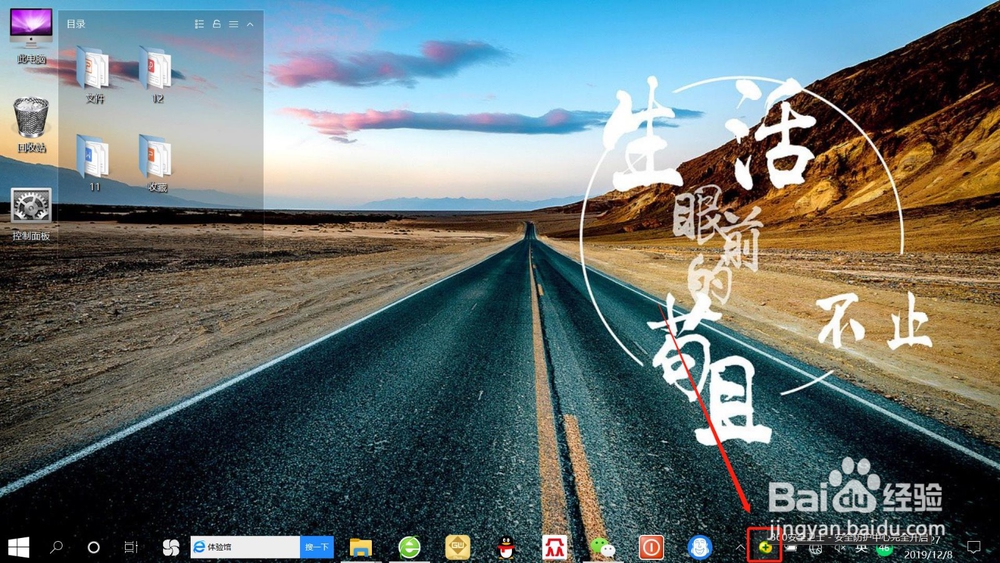Open QQ penguin on taskbar
The image size is (1000, 563).
(x=506, y=547)
